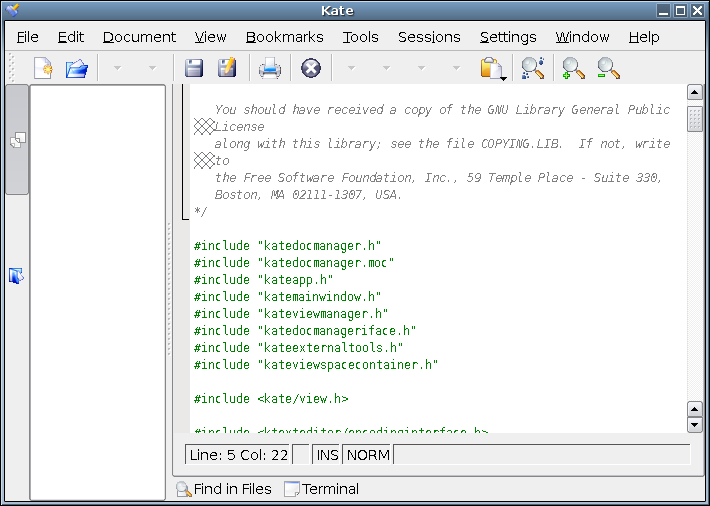Click the line '#include "katedocmanager.moc"'
This screenshot has width=710, height=506.
click(294, 263)
